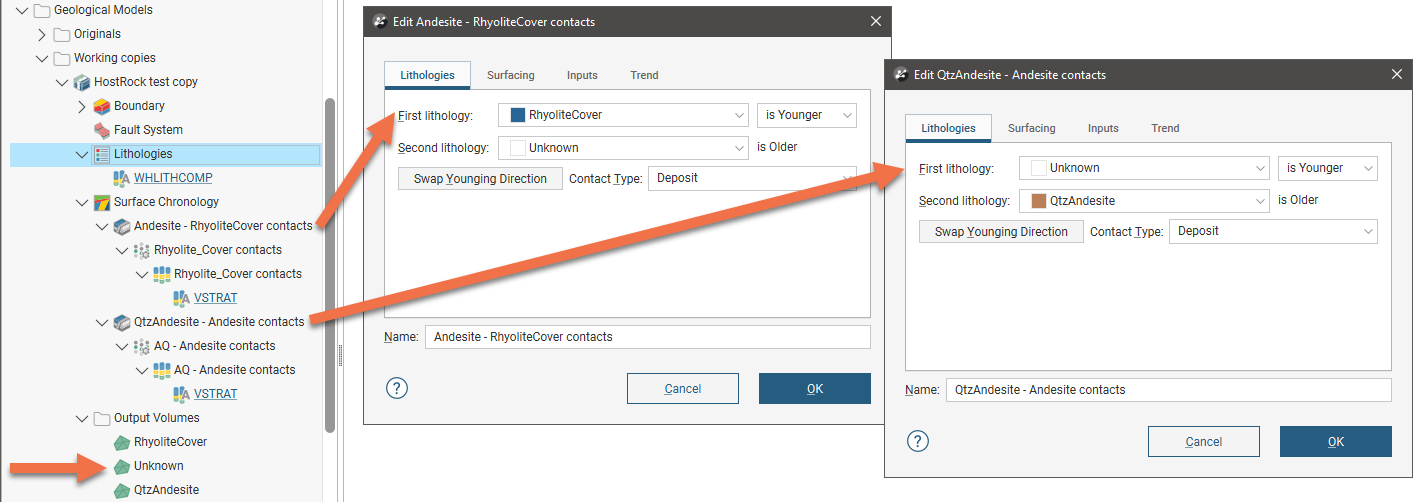
Task: Switch to Surfacing tab in Andesite dialog
Action: (x=510, y=75)
